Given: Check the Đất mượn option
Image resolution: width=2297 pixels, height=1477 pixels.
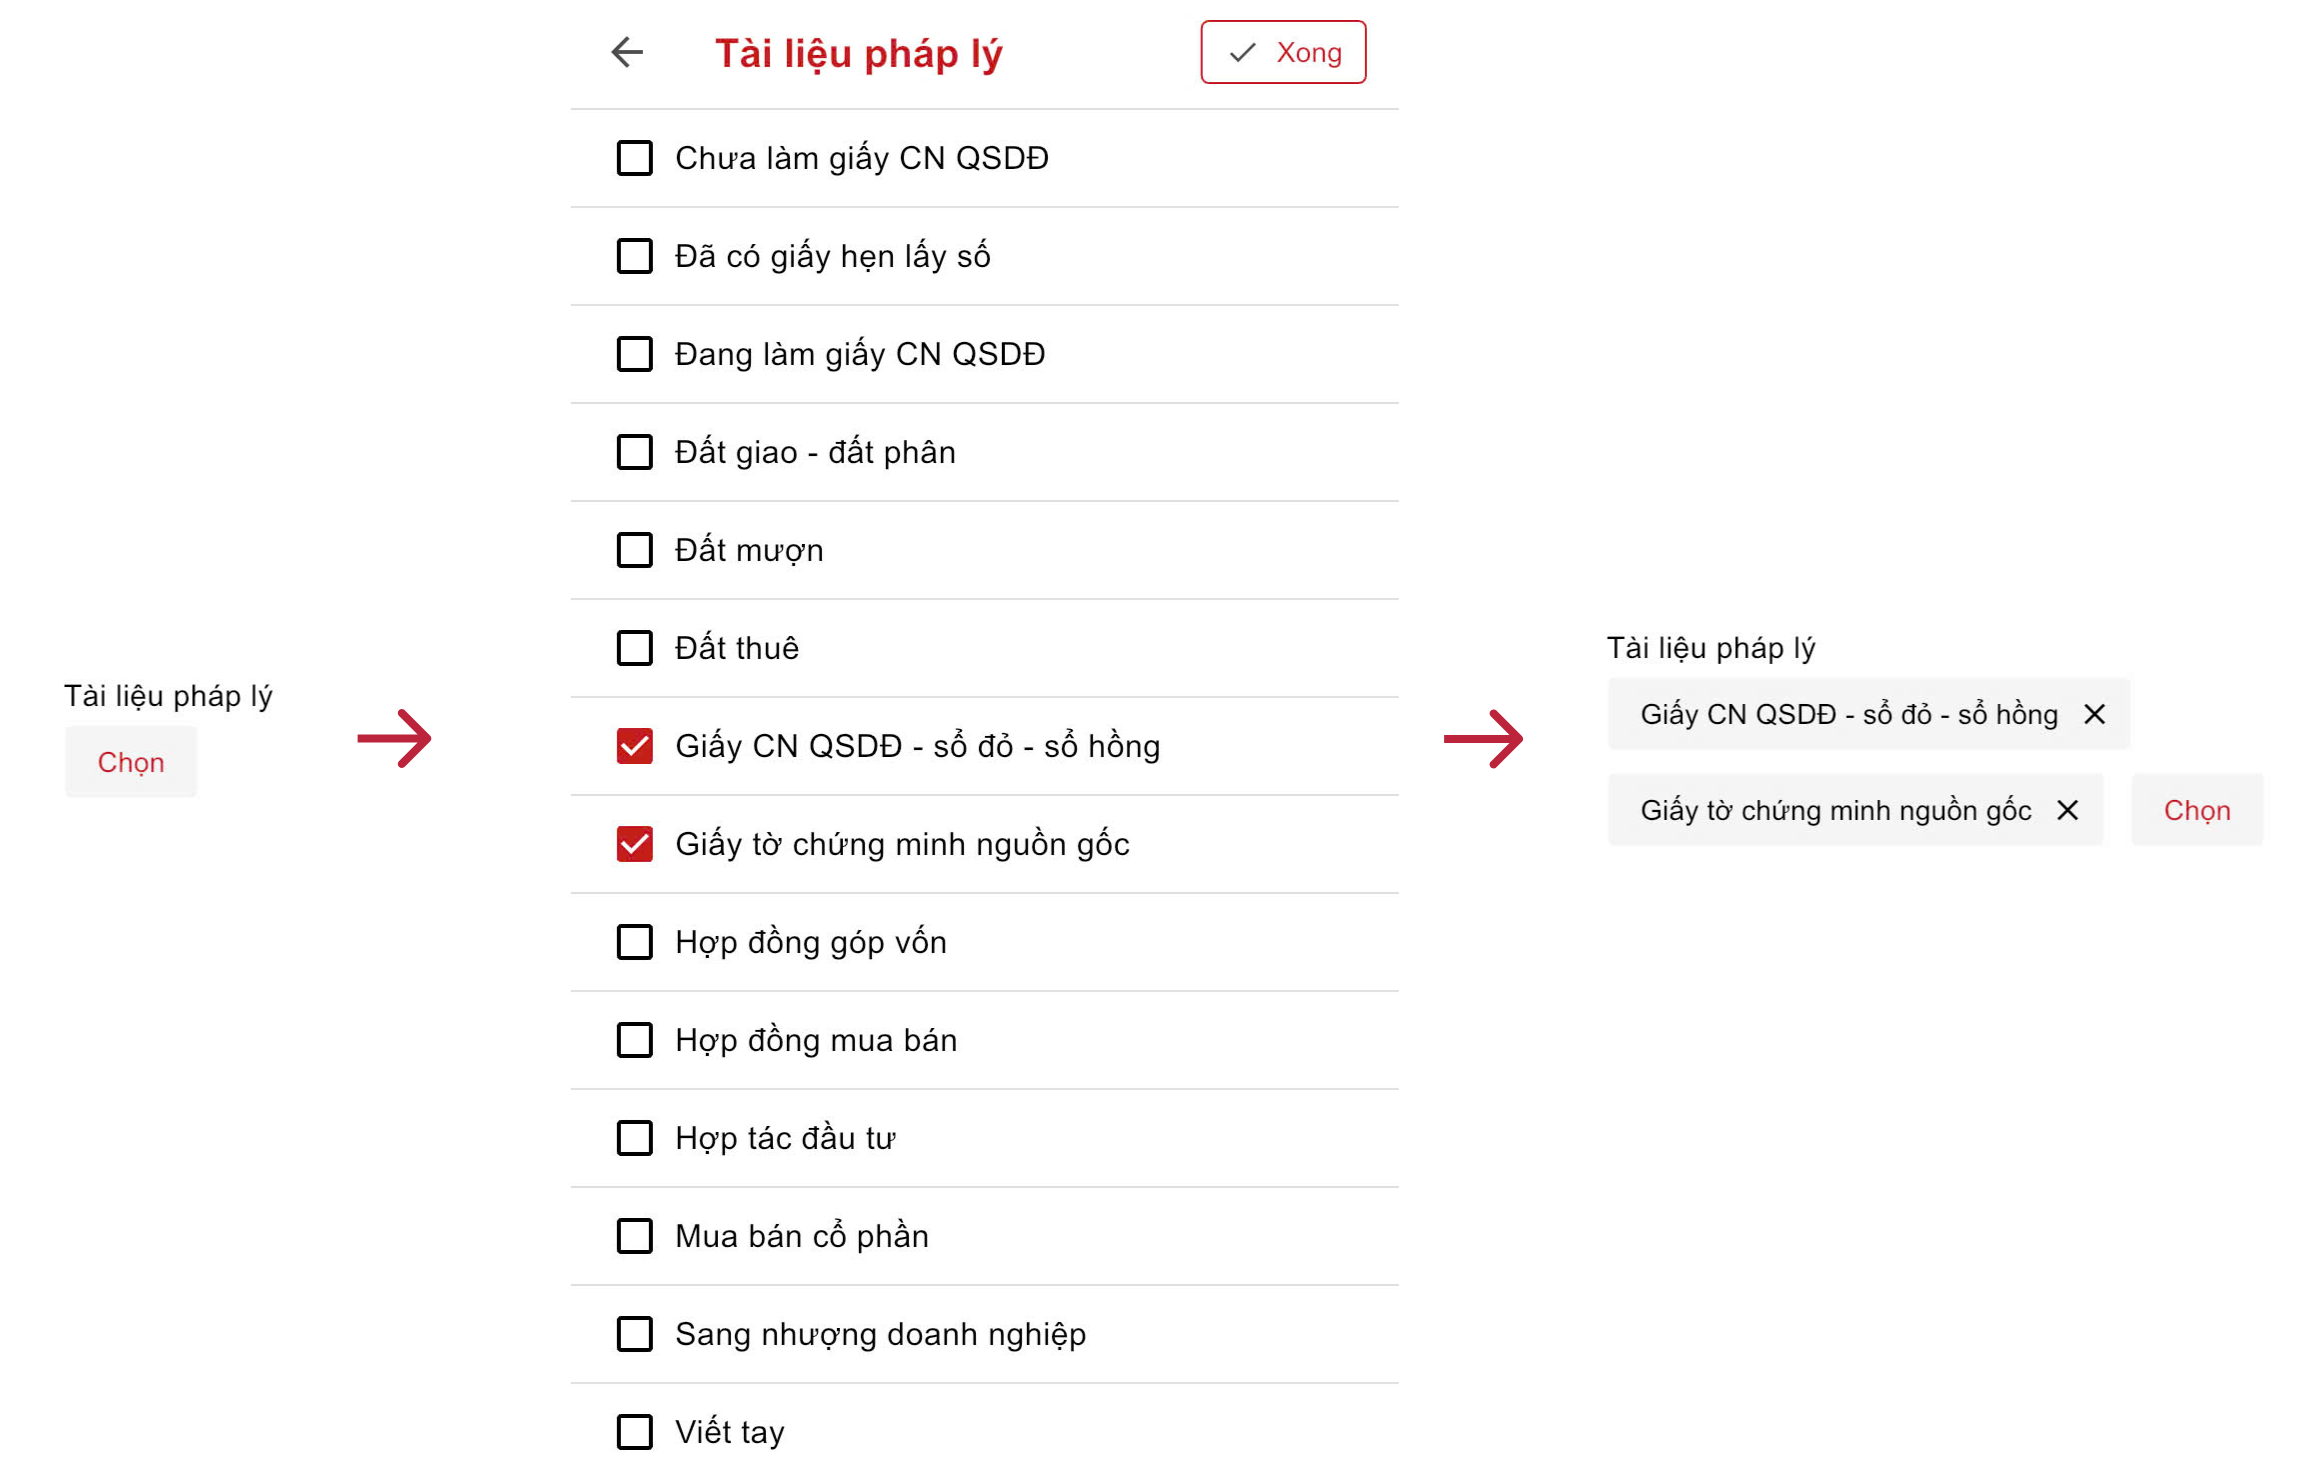Looking at the screenshot, I should coord(634,550).
